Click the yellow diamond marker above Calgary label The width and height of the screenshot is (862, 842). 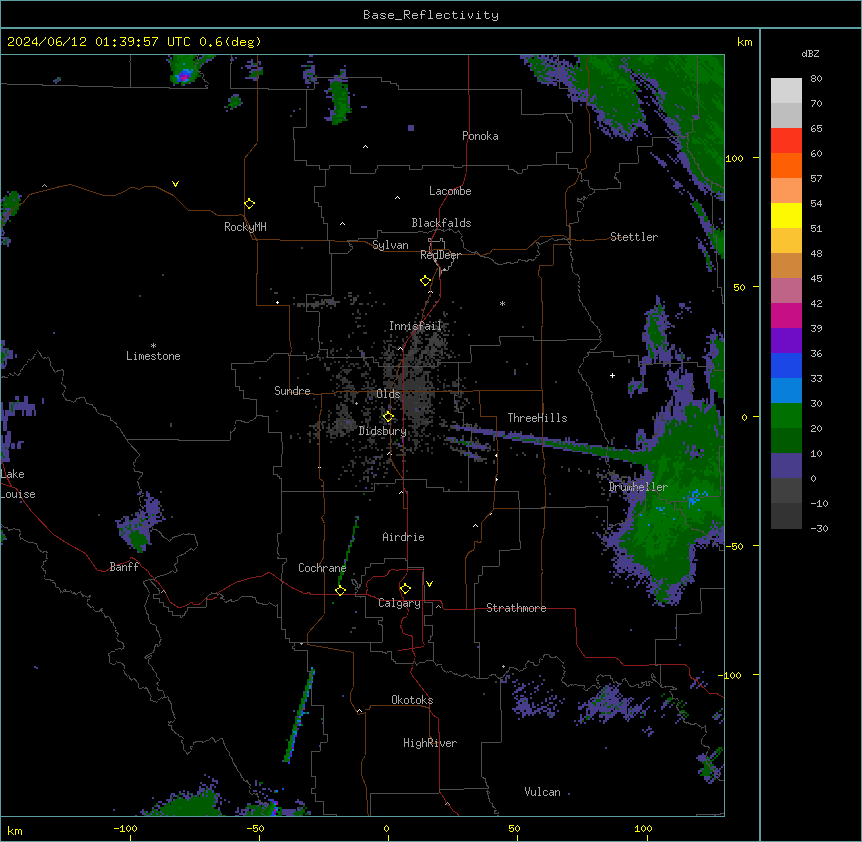click(x=405, y=589)
